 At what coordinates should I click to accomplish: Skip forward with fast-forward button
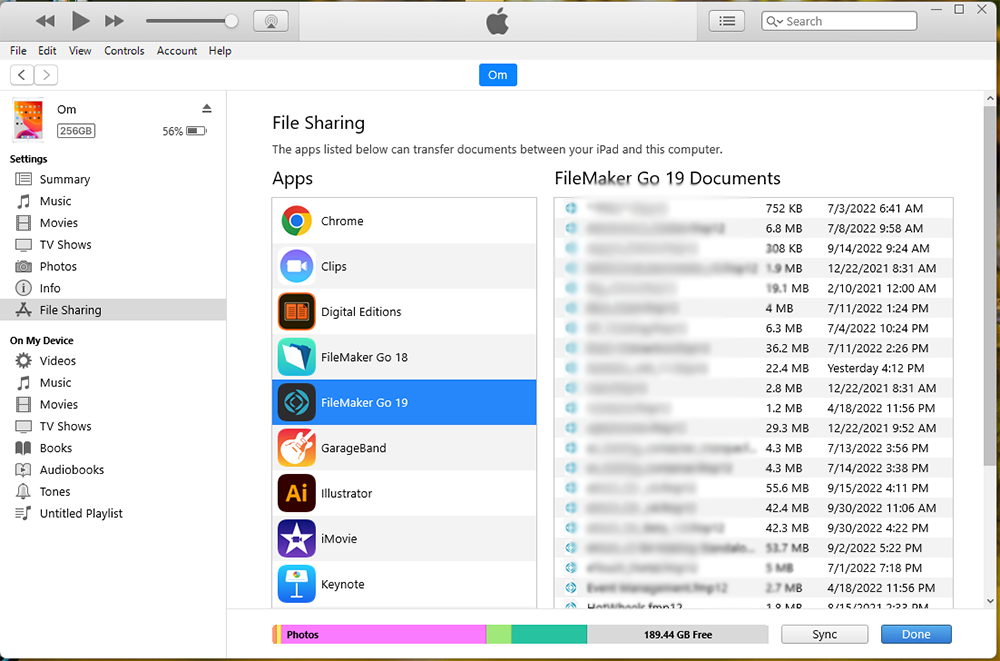(x=114, y=21)
